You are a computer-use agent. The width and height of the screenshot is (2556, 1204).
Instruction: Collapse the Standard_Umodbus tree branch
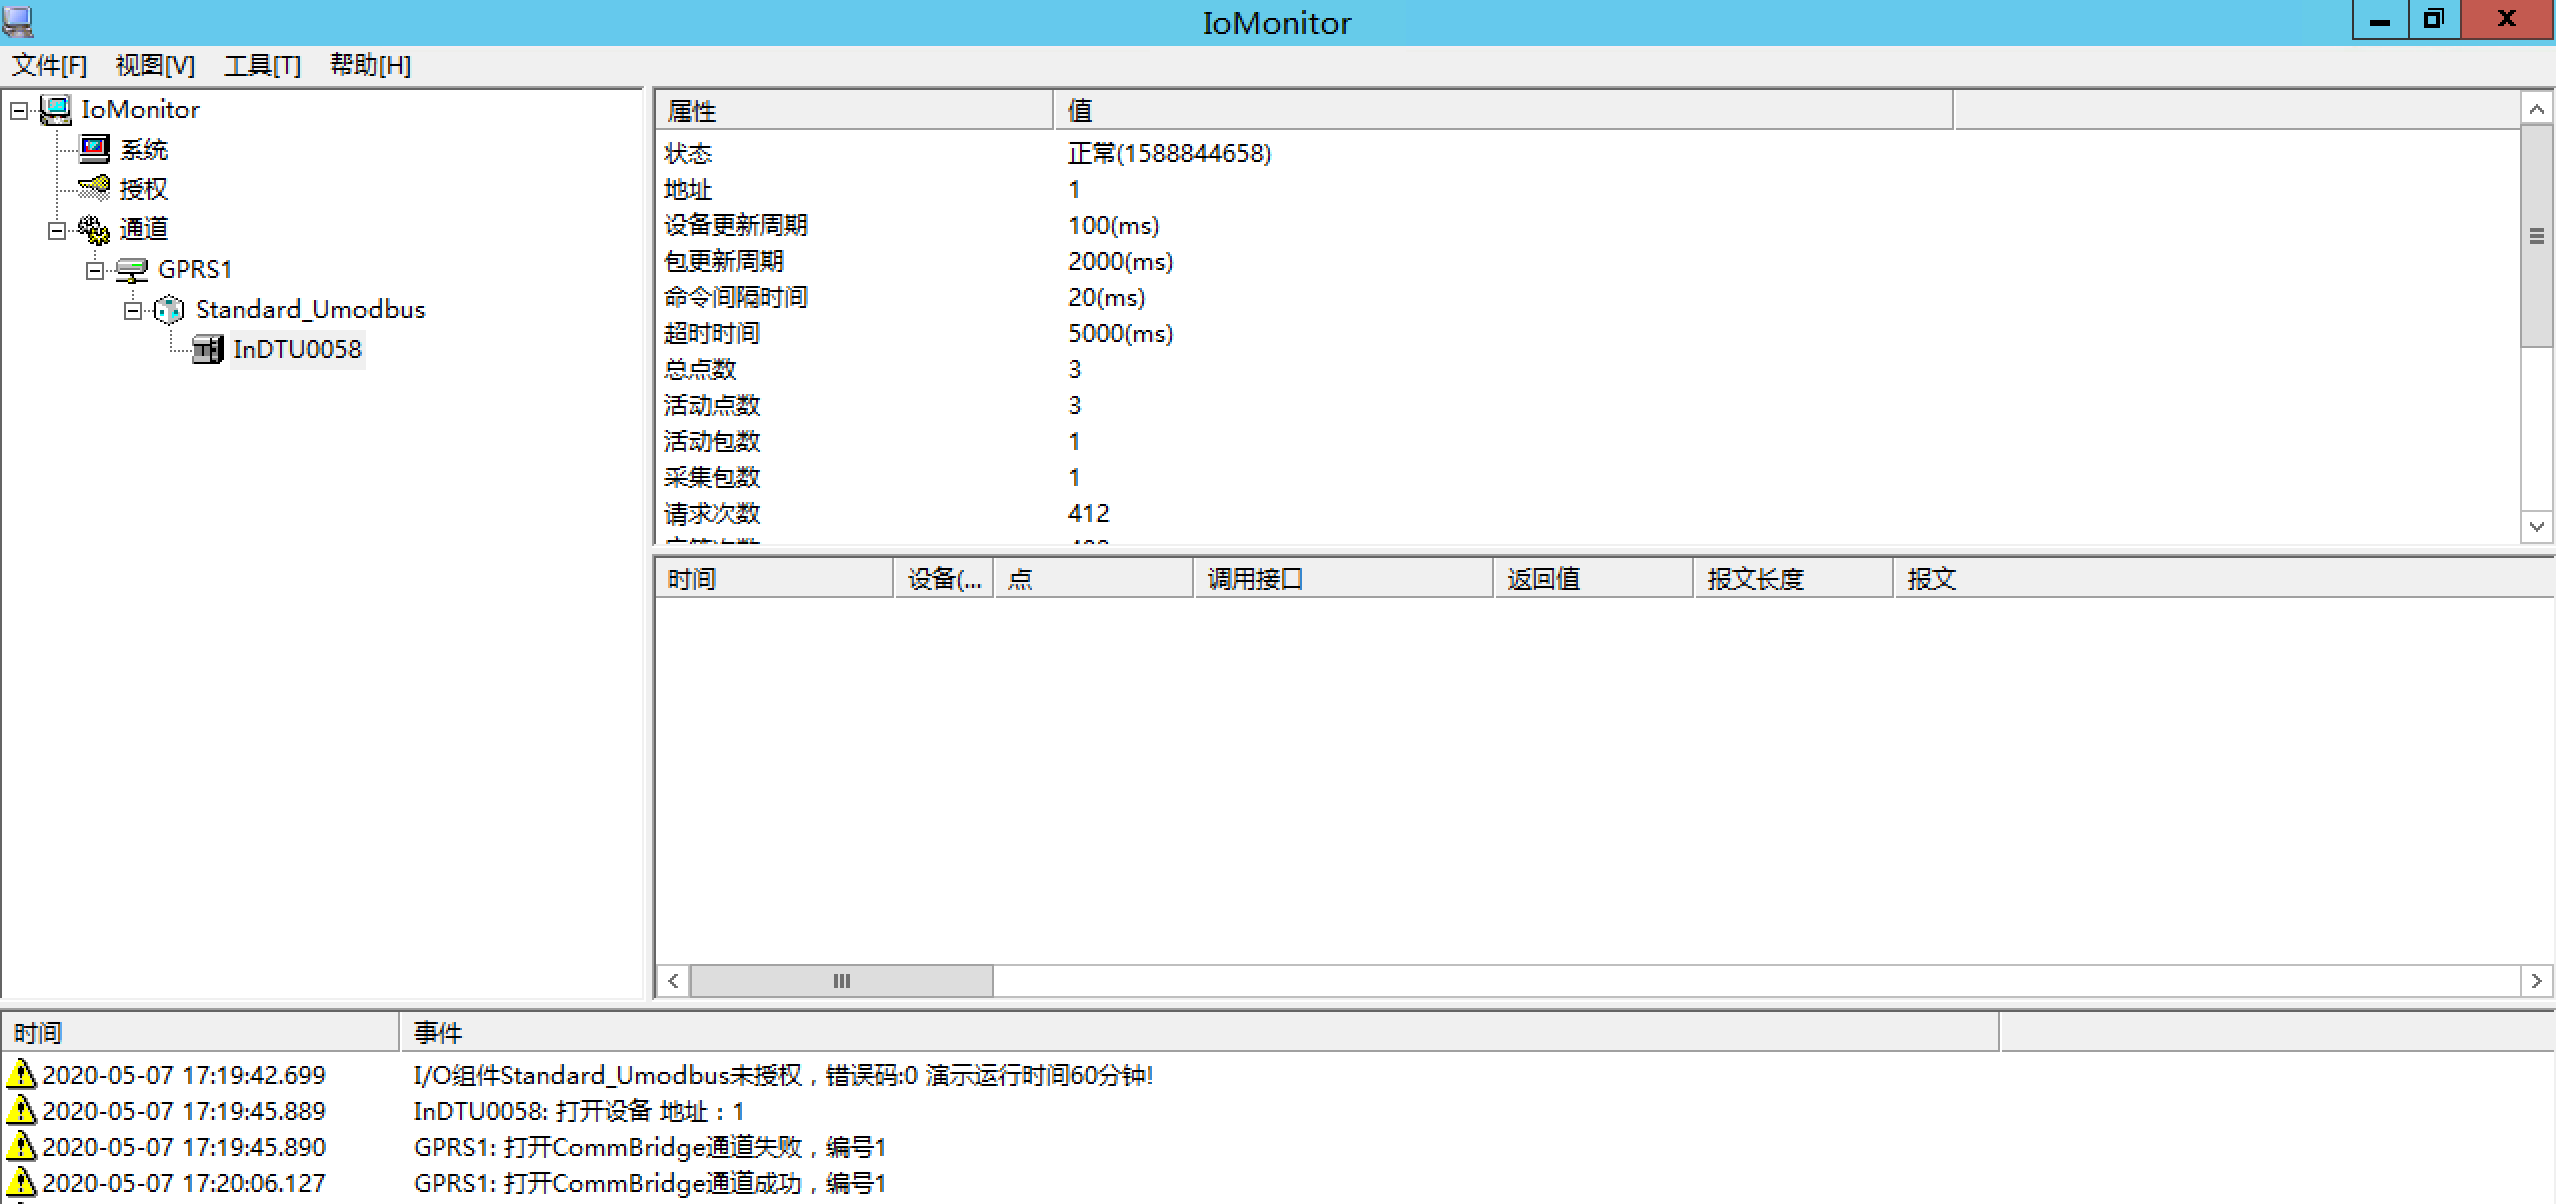pyautogui.click(x=133, y=310)
